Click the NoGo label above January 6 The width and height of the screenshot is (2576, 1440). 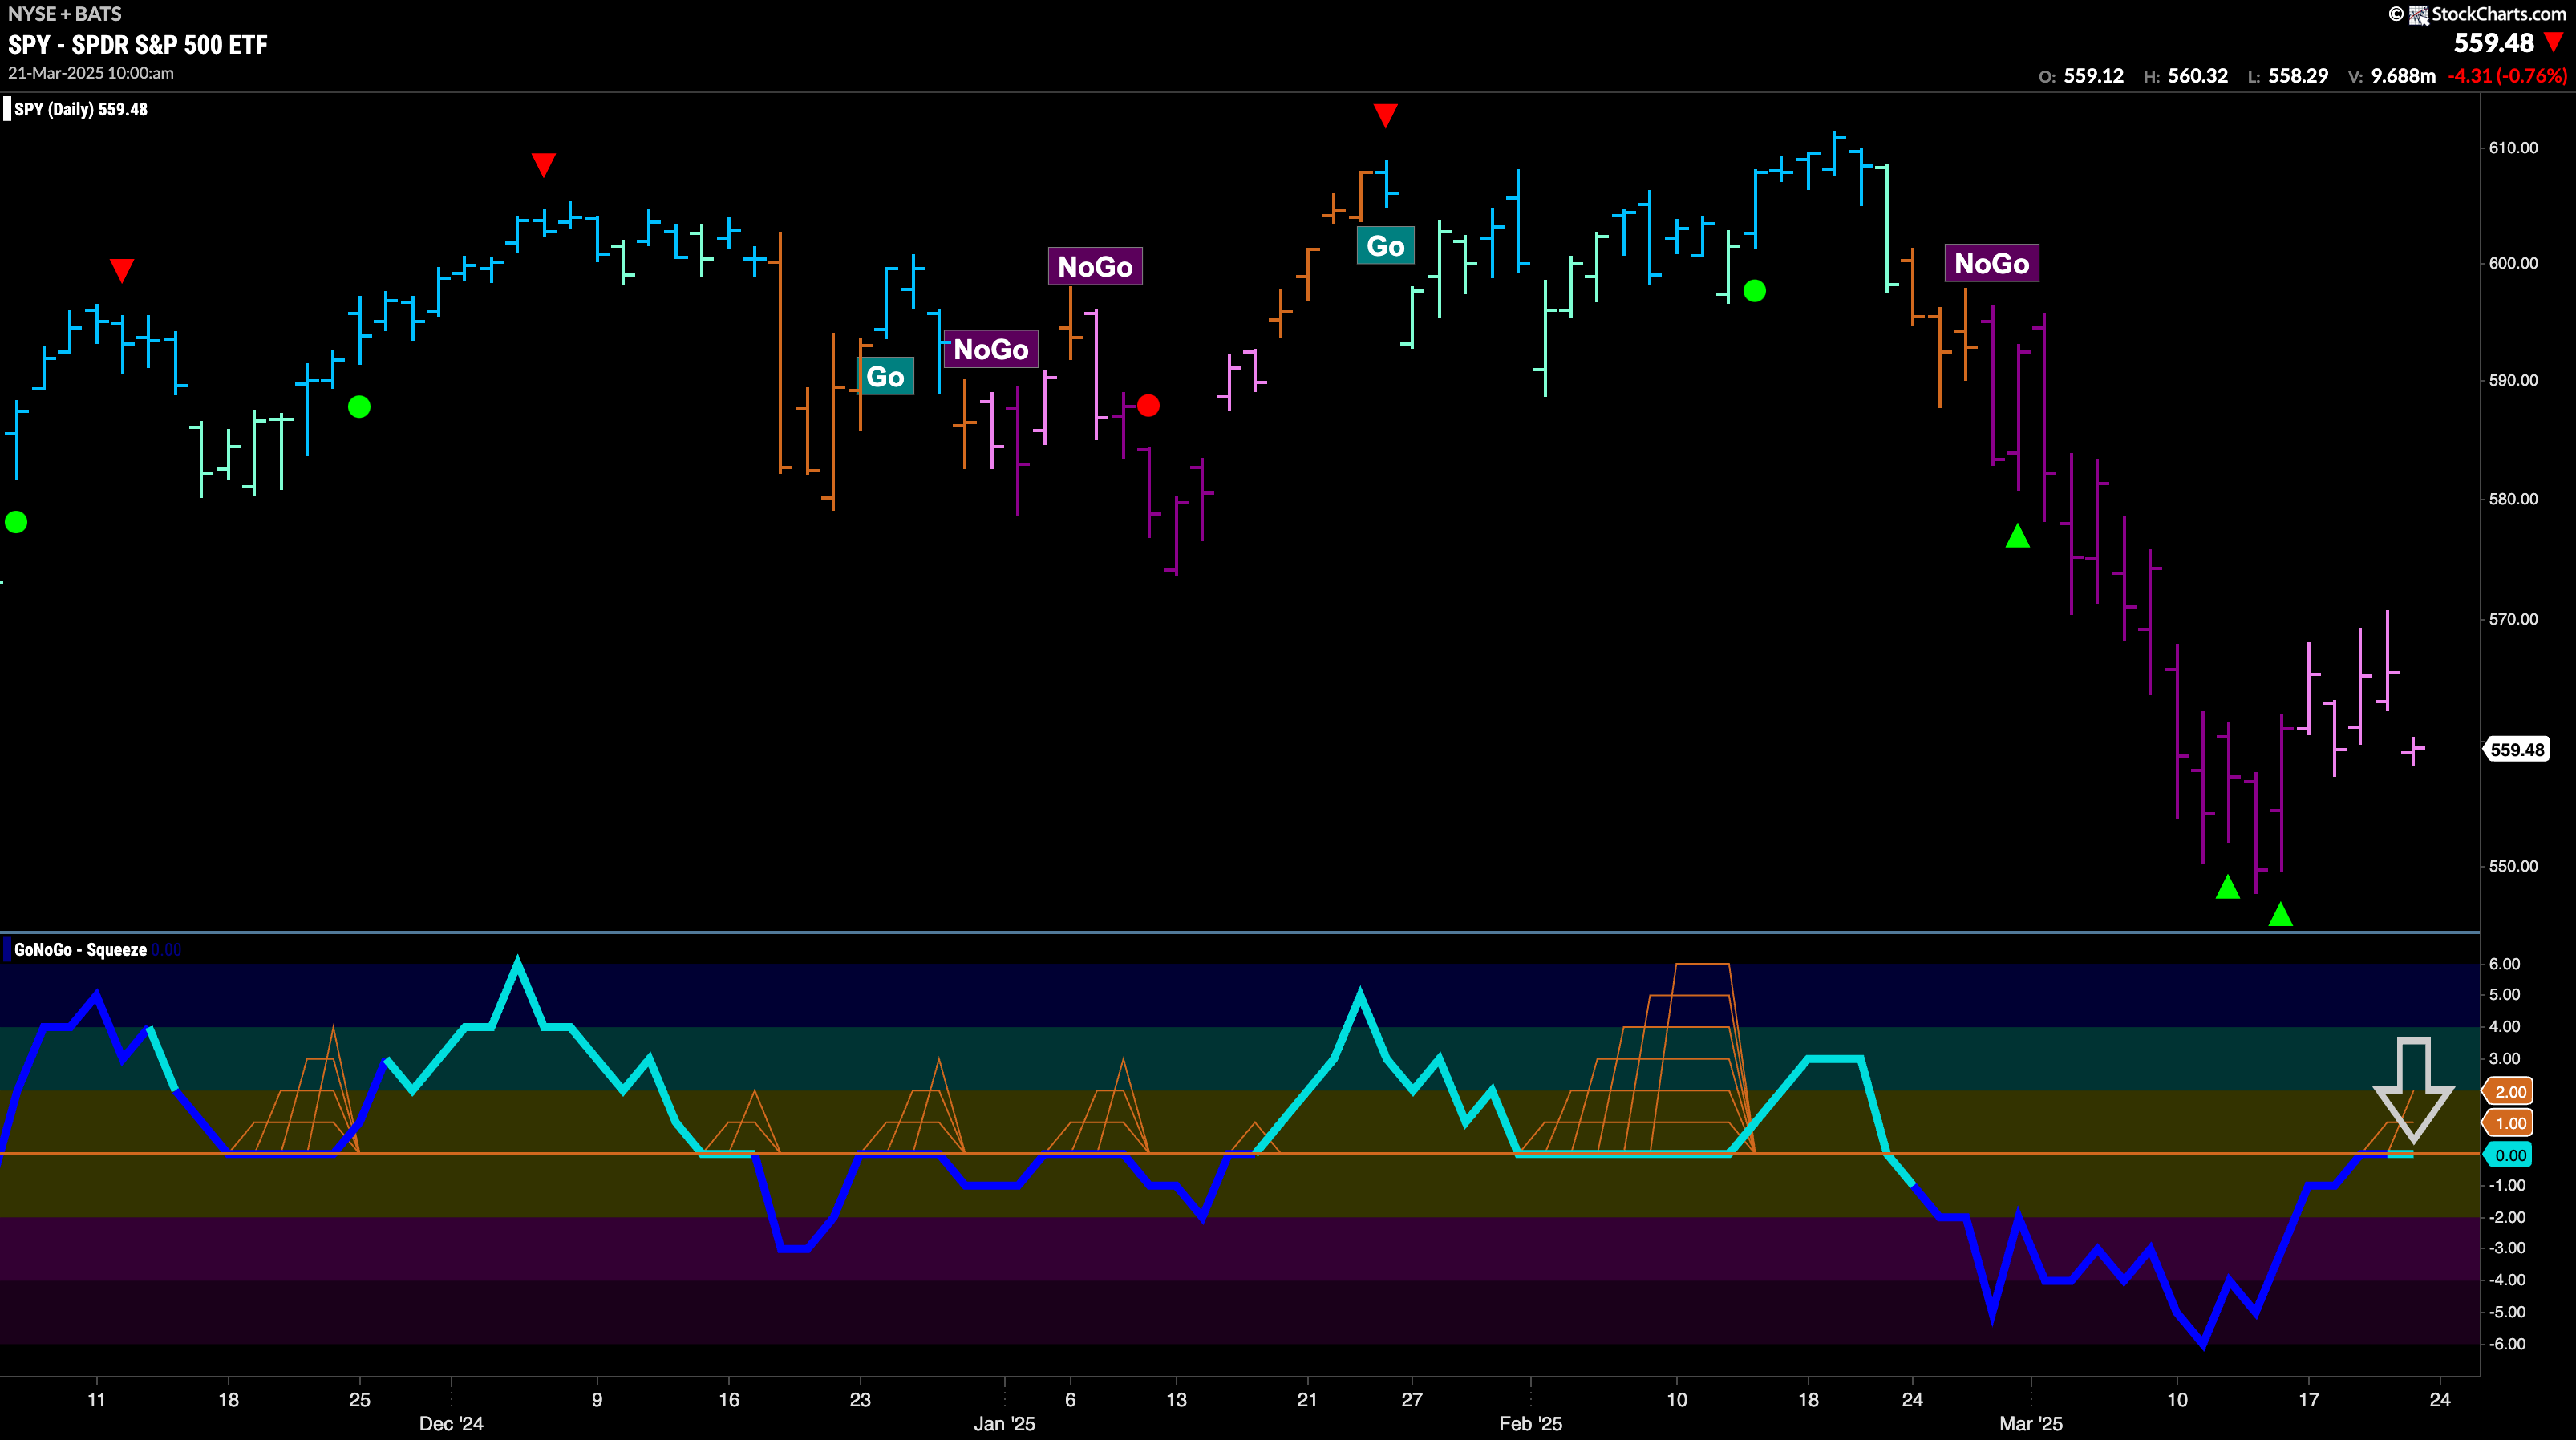(1095, 267)
